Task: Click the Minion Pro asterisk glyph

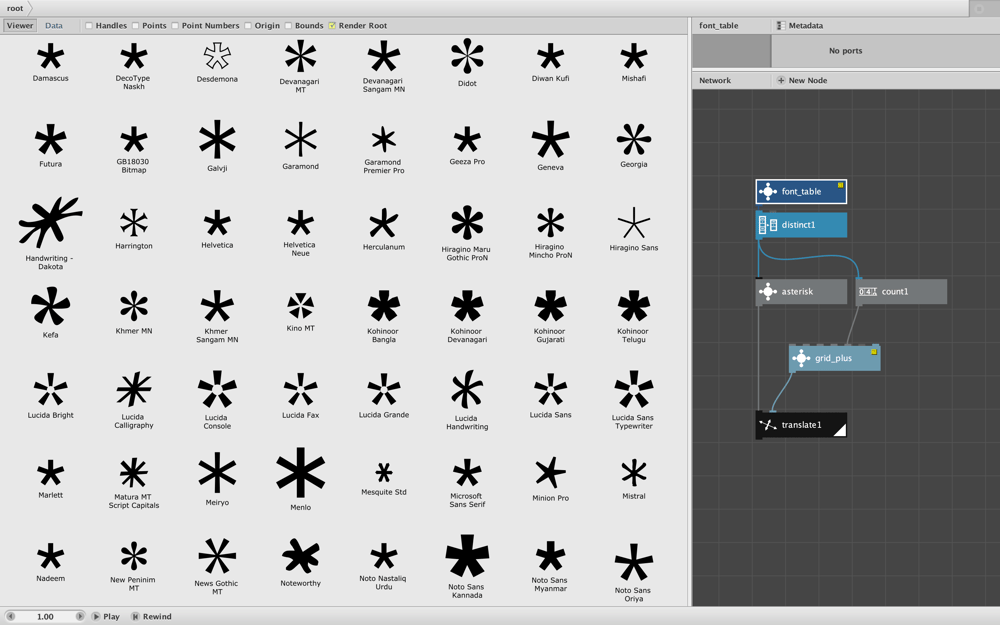Action: pyautogui.click(x=550, y=473)
